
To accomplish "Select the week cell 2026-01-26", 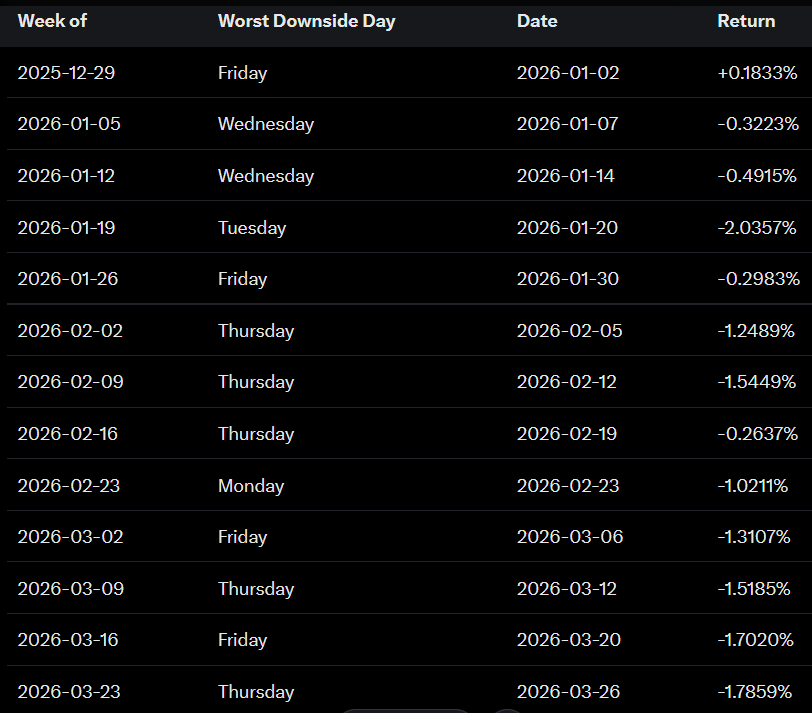I will [x=68, y=279].
